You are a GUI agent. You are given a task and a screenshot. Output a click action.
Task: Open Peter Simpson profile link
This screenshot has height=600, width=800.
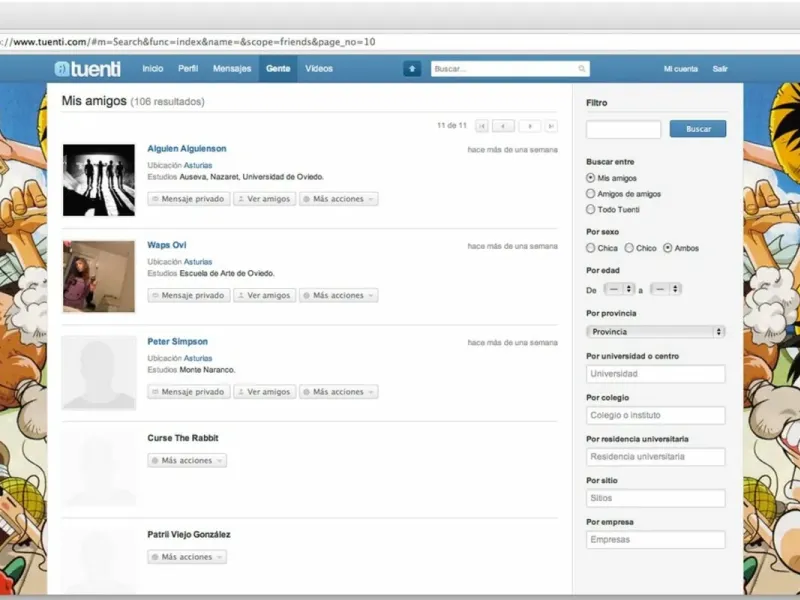[x=178, y=341]
